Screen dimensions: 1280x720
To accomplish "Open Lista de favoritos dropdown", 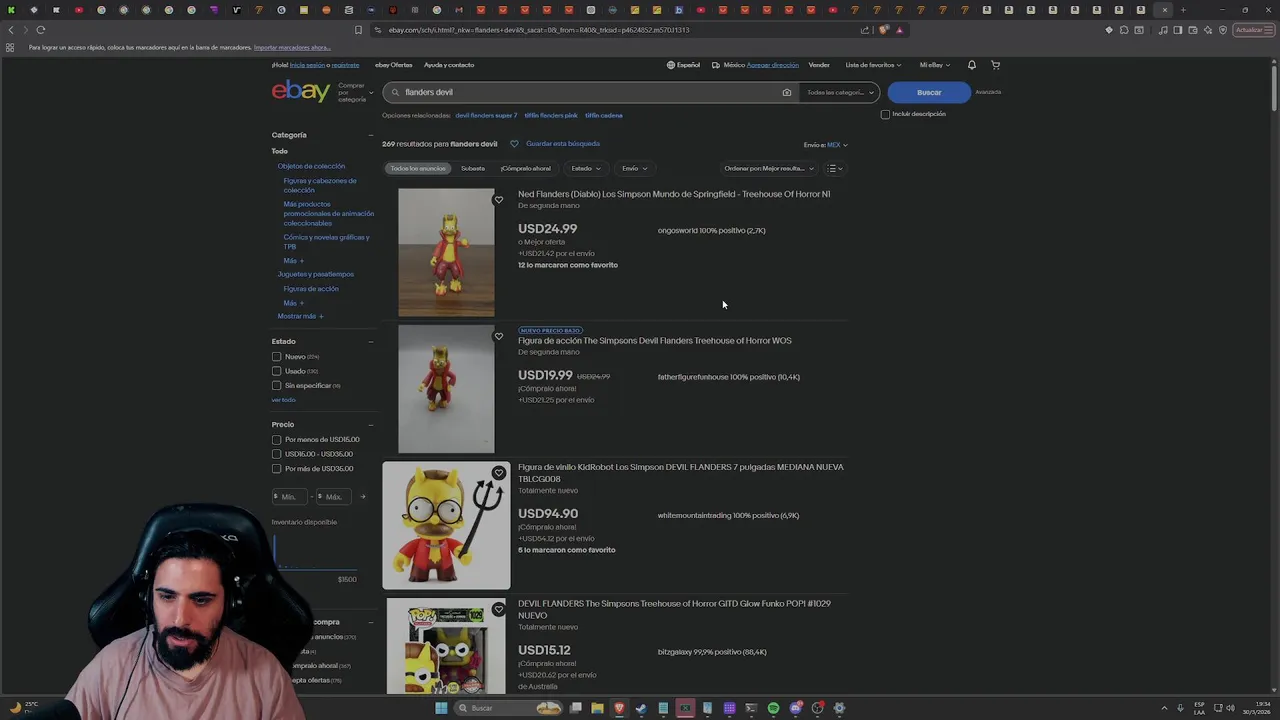I will tap(873, 65).
